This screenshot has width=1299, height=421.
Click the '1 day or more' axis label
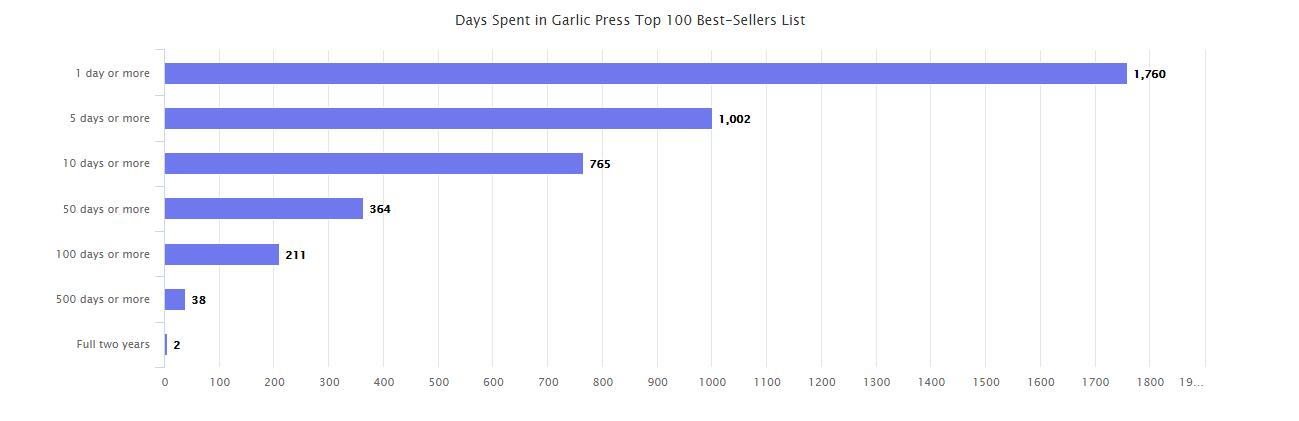[x=112, y=73]
